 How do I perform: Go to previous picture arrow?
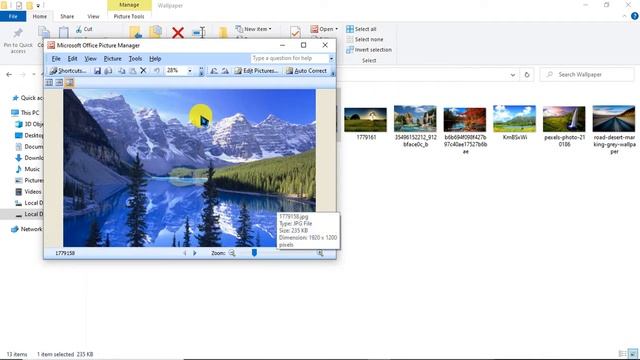coord(185,253)
